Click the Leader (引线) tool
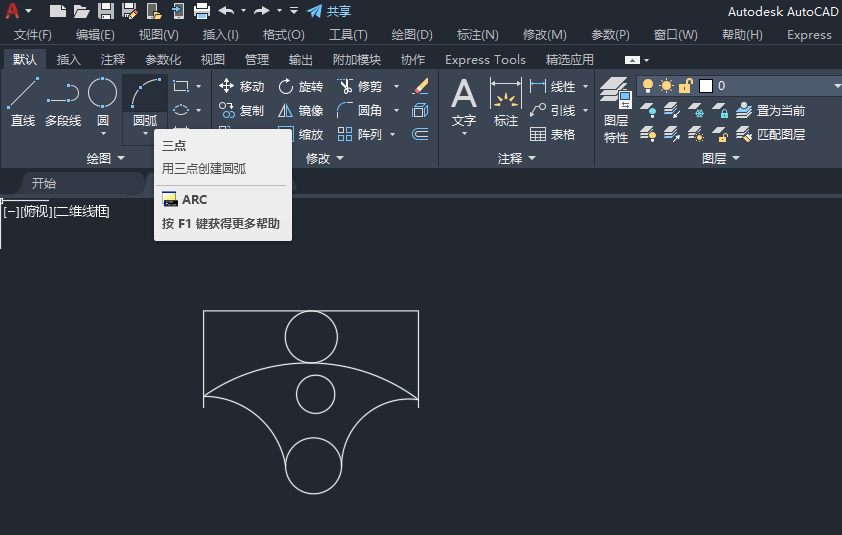 click(552, 110)
